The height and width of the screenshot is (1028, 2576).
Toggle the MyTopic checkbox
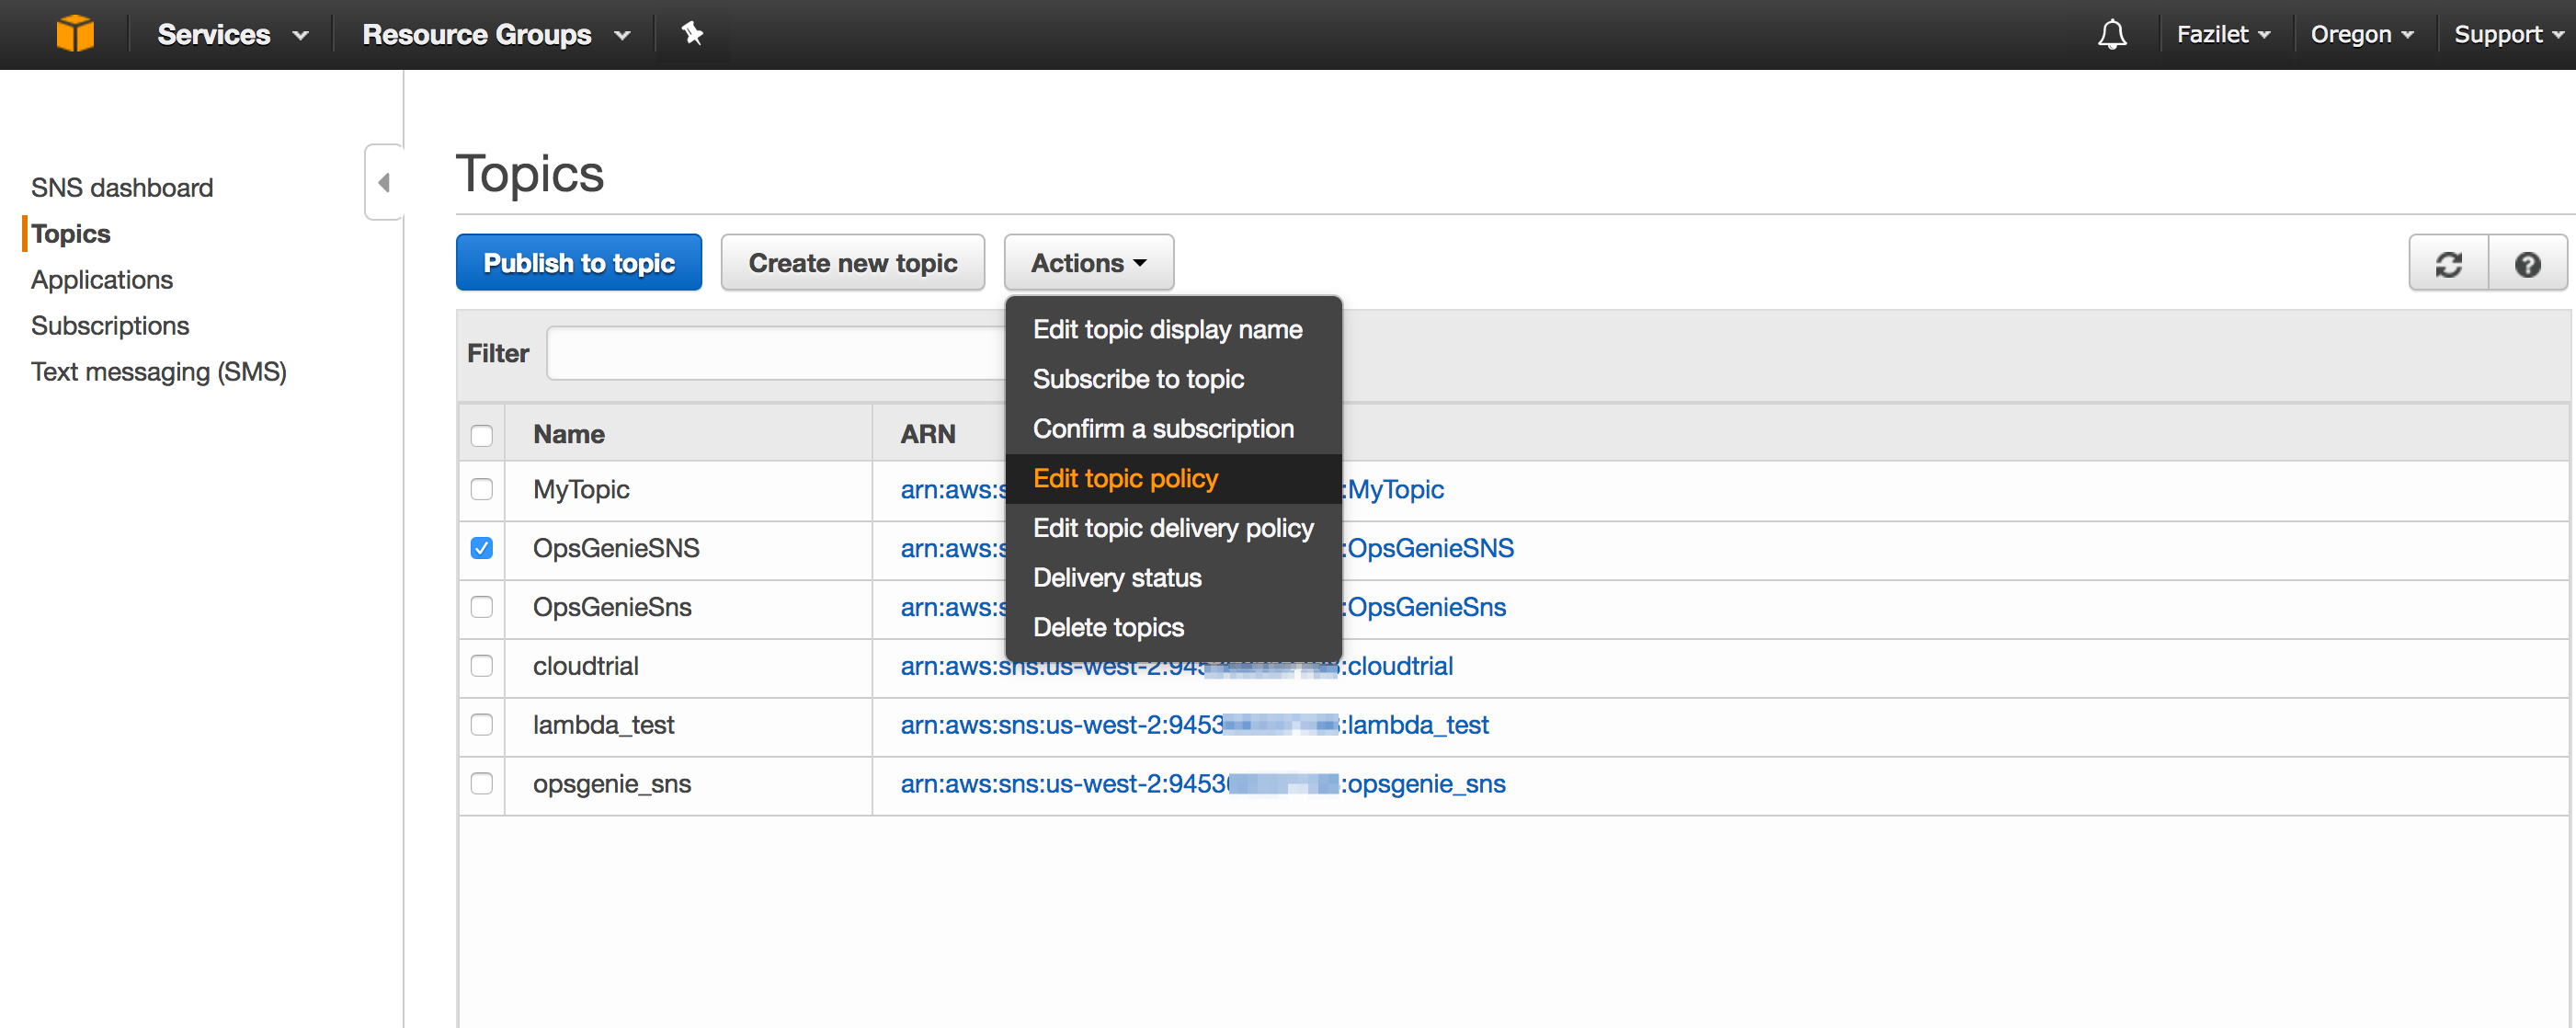tap(482, 487)
